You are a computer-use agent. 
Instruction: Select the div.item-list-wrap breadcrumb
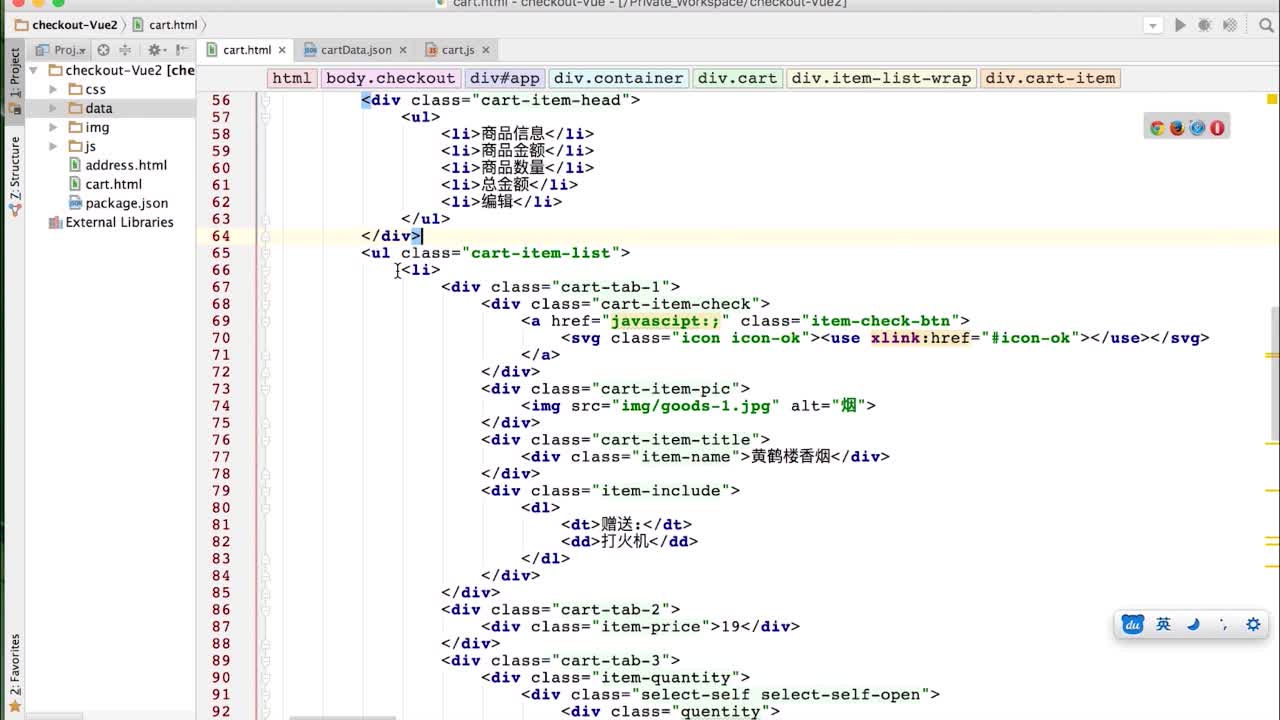point(881,78)
